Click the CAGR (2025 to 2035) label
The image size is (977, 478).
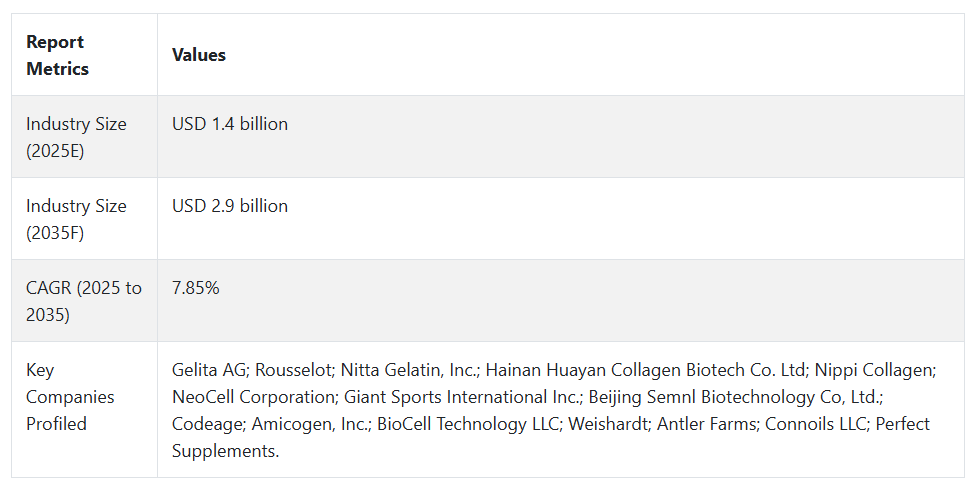(83, 301)
